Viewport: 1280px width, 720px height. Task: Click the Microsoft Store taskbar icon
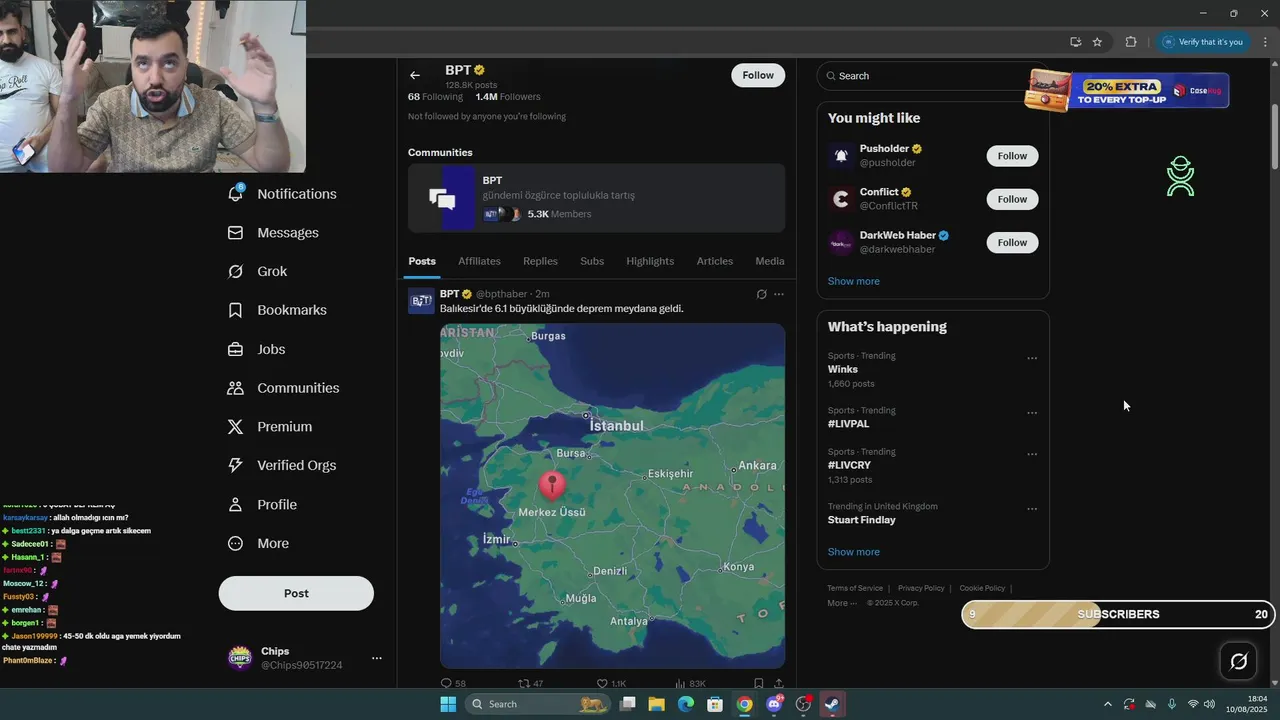coord(715,704)
